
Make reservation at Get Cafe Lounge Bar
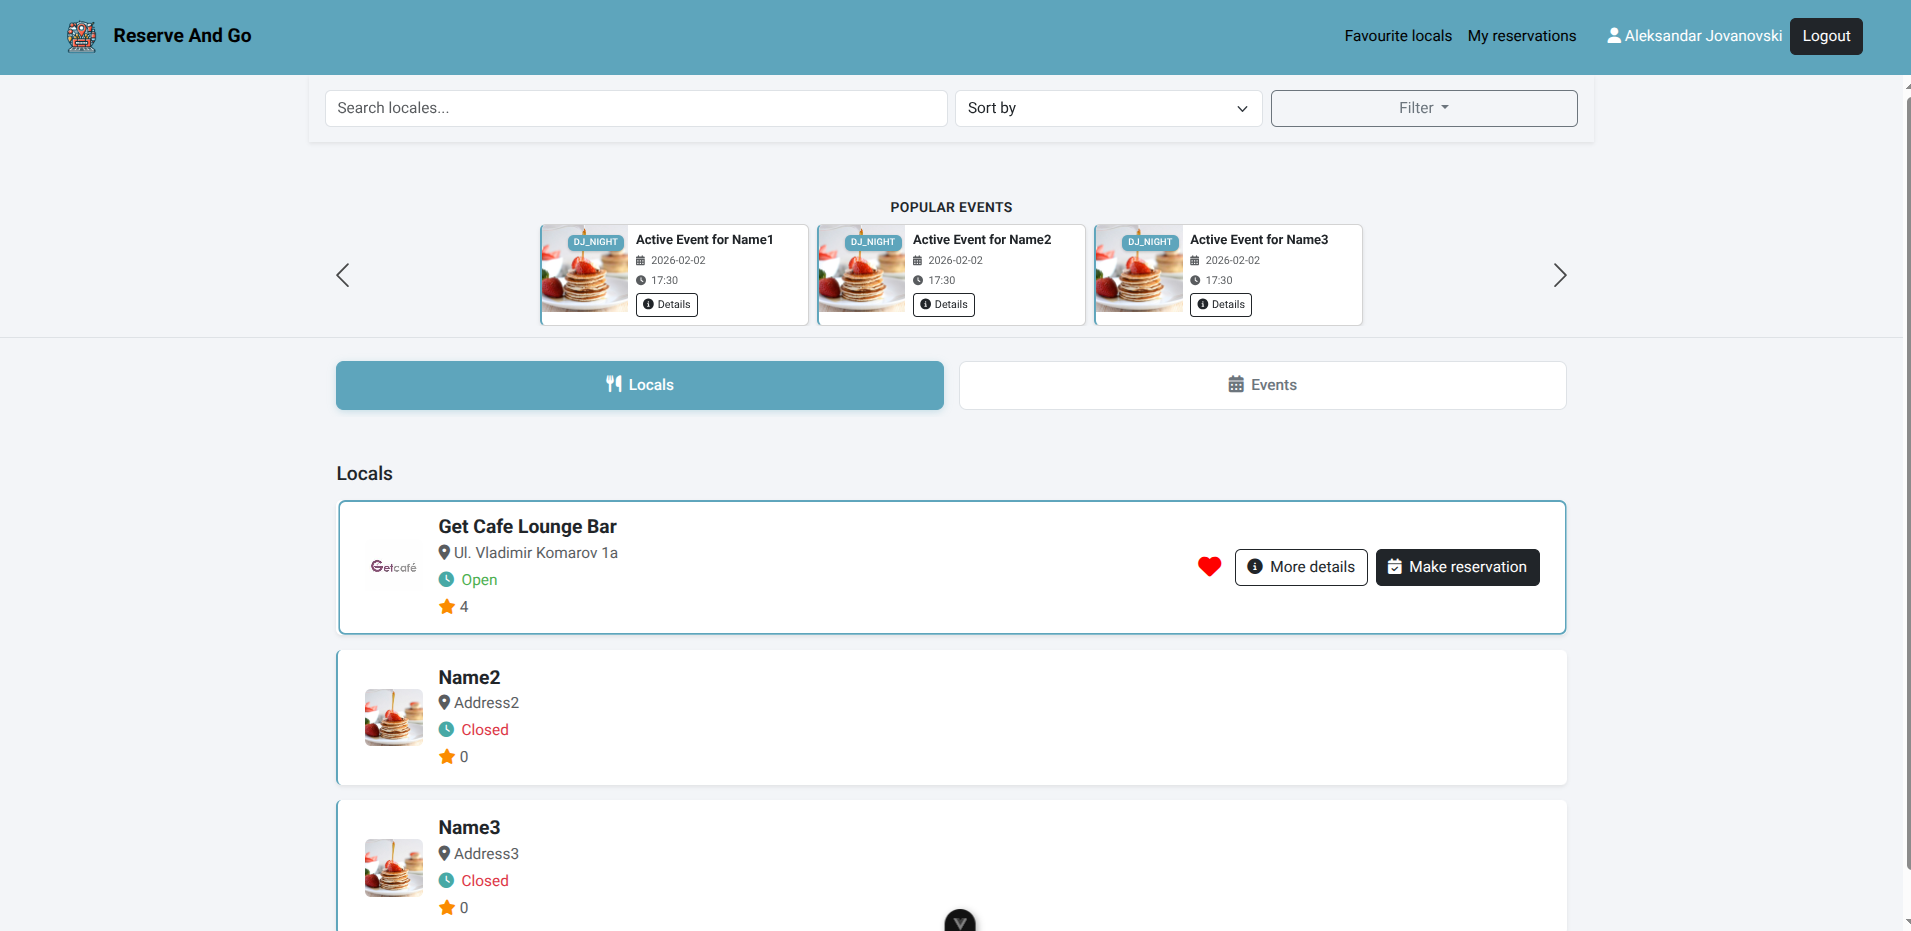click(x=1457, y=567)
